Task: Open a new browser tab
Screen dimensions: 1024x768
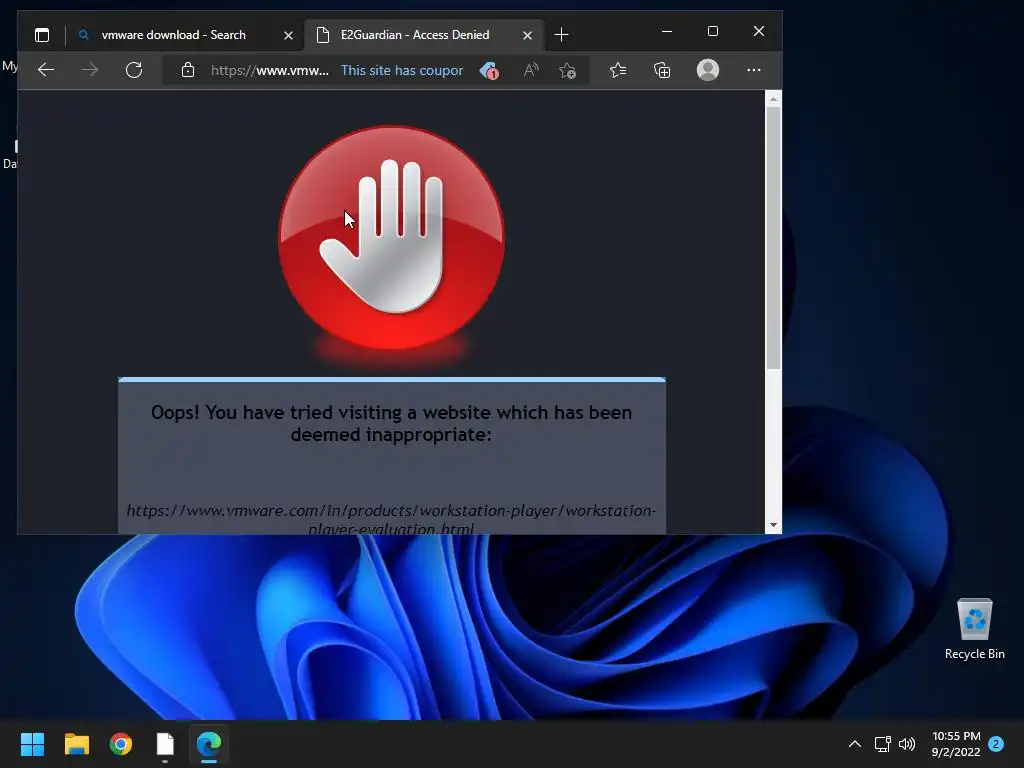Action: [561, 35]
